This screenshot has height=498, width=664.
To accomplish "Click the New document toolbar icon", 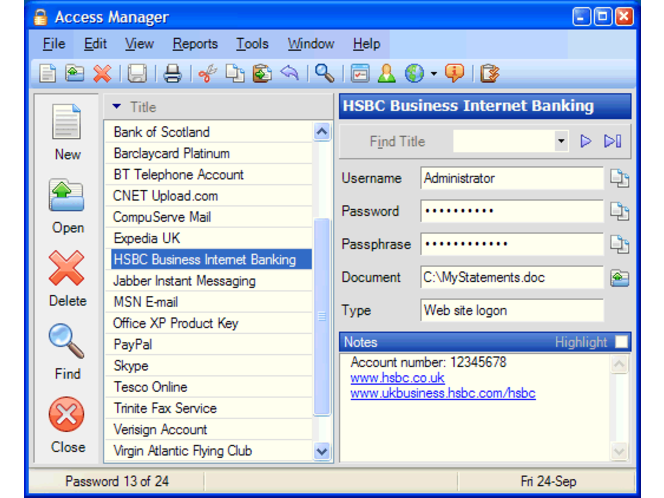I will [47, 73].
